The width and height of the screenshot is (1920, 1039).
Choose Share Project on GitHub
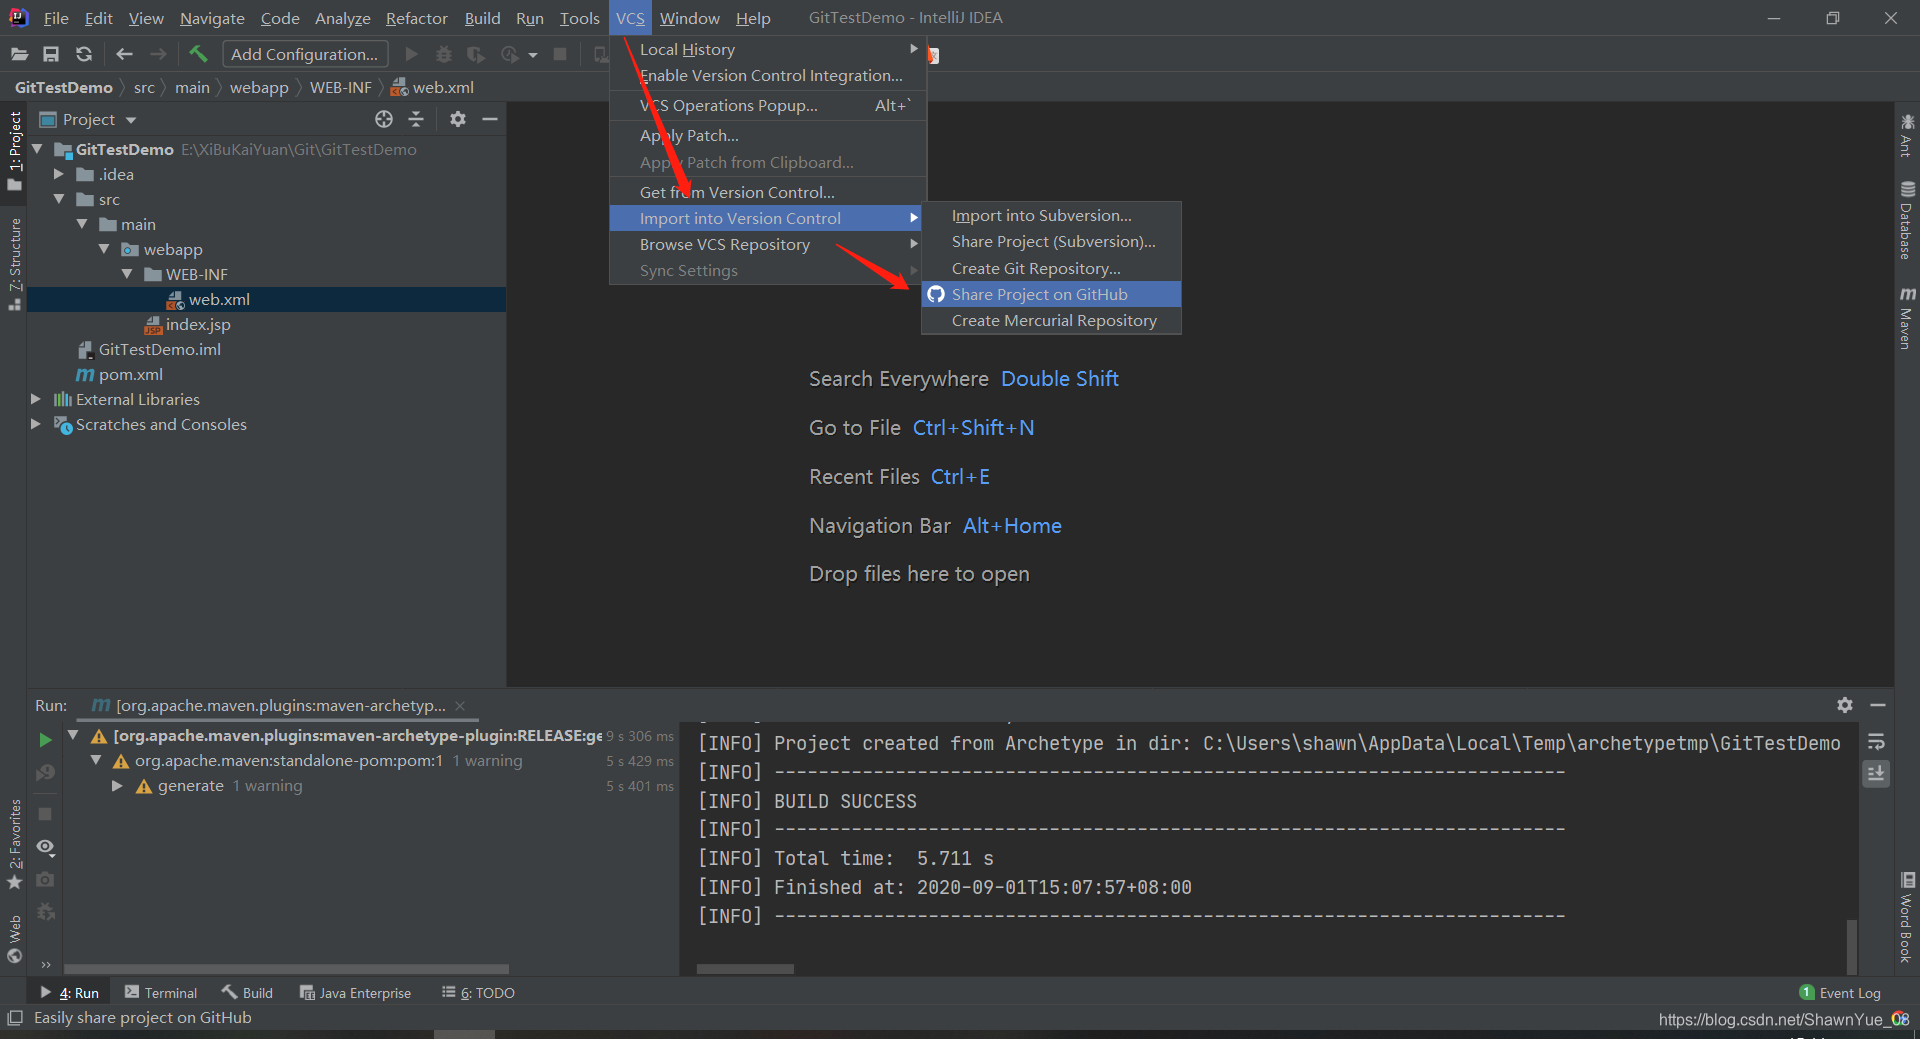click(1051, 294)
